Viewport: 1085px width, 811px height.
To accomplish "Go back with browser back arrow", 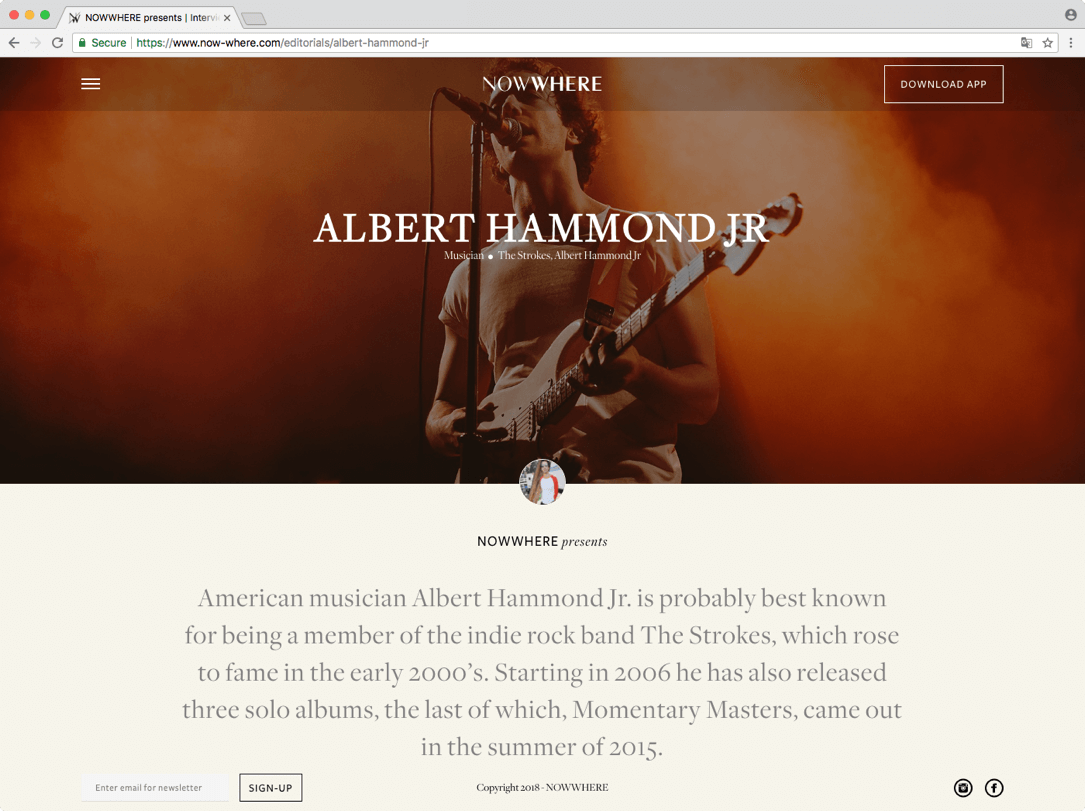I will coord(14,43).
